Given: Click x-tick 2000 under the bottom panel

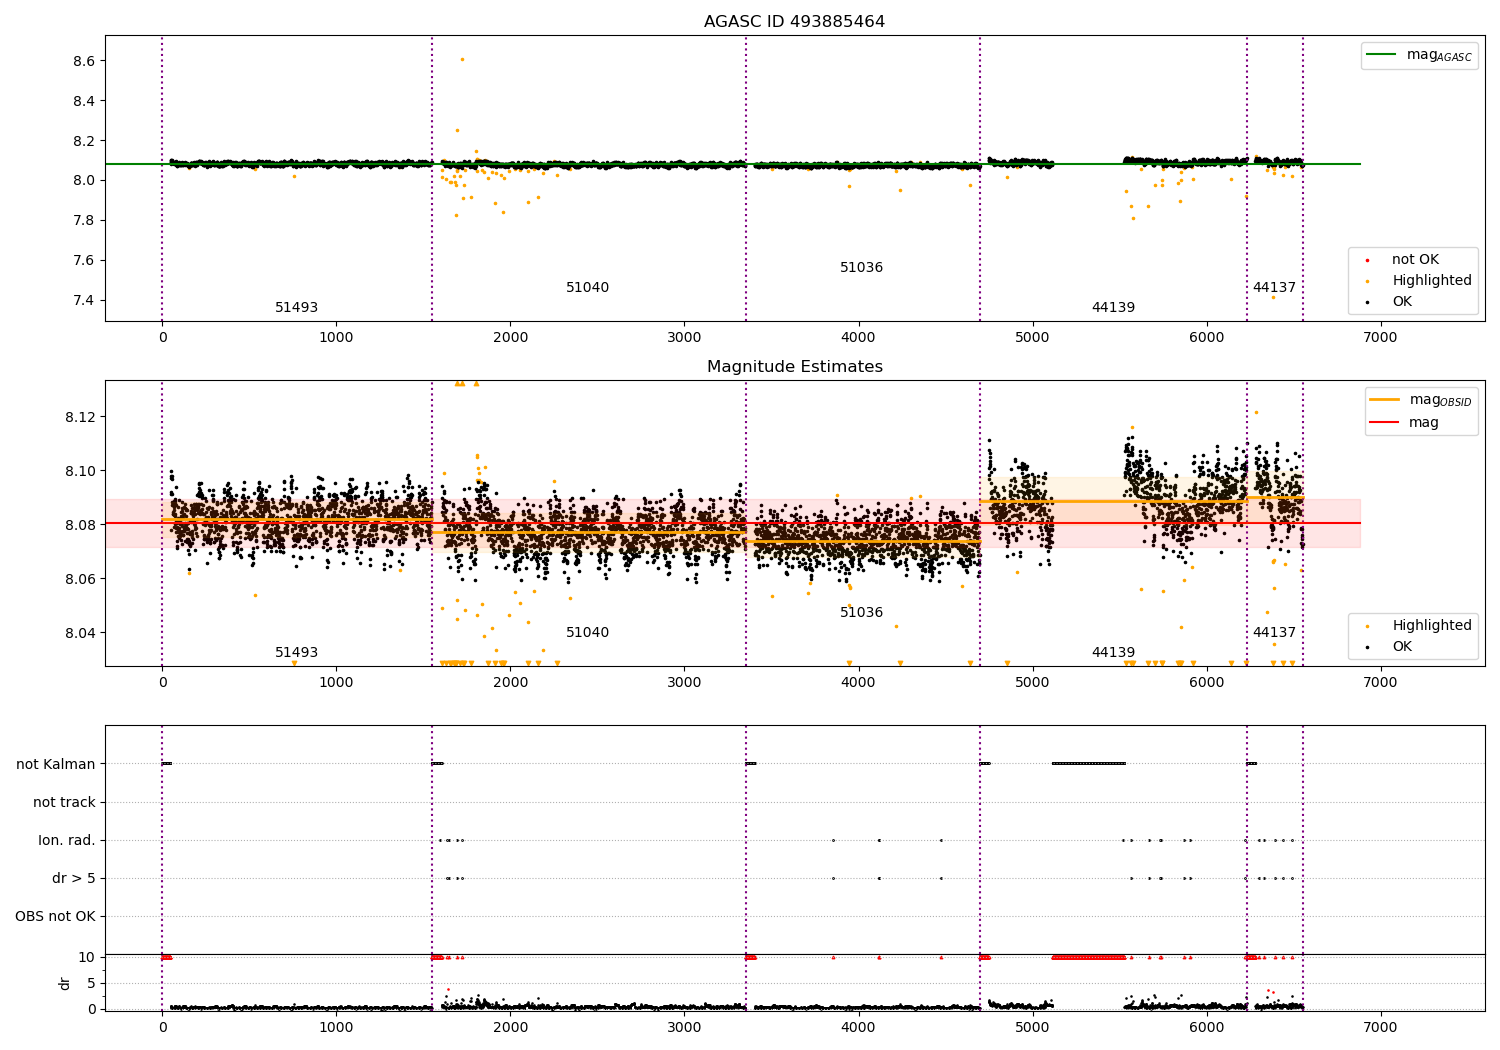Looking at the screenshot, I should [510, 1028].
